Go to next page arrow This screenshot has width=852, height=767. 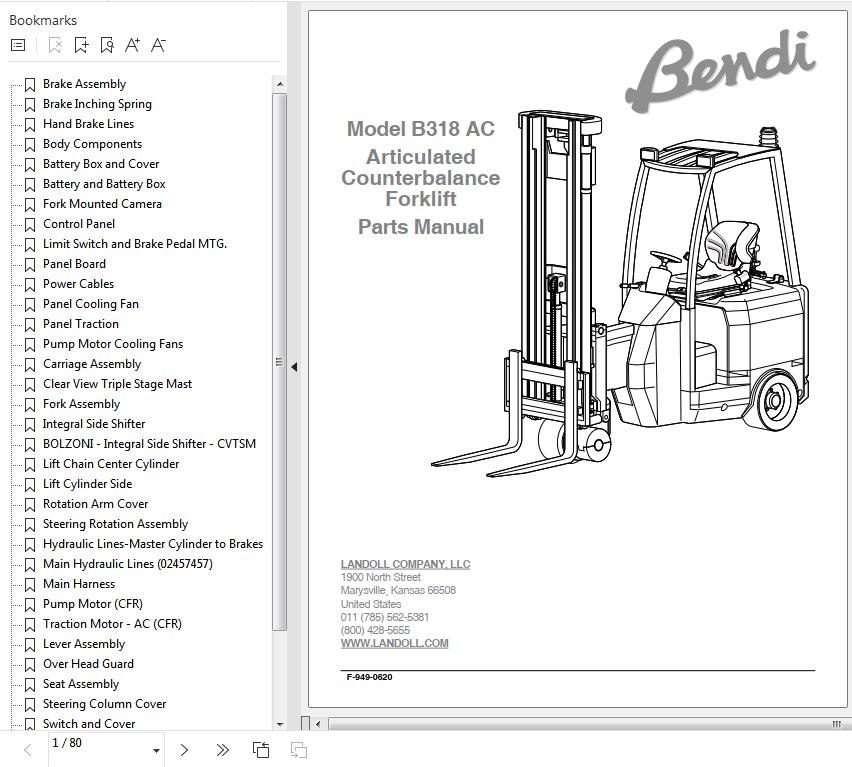[x=184, y=750]
